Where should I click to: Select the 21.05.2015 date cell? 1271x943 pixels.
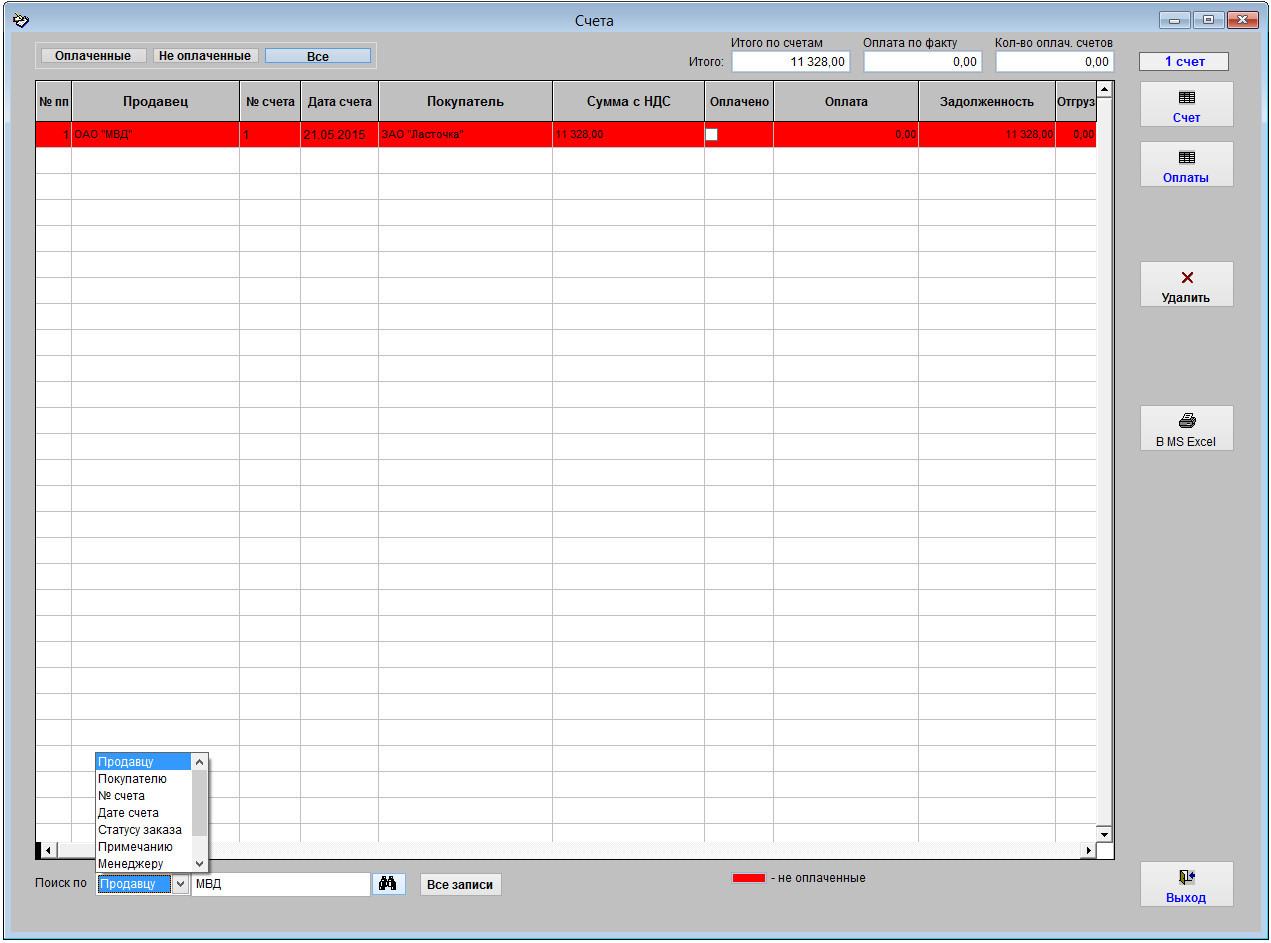click(x=340, y=134)
